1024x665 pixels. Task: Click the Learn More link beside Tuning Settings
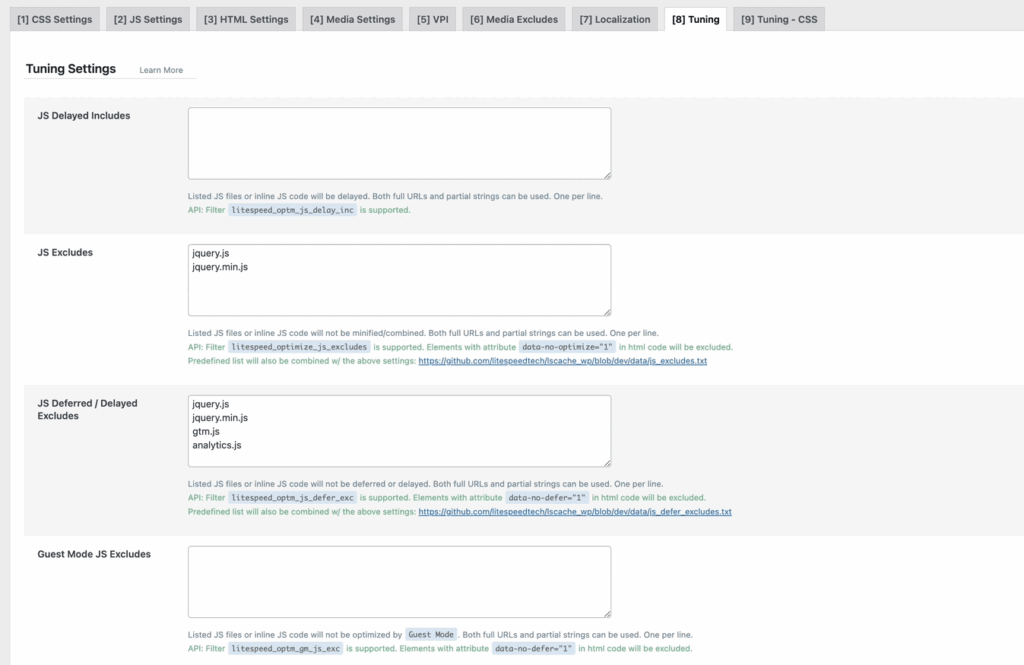click(x=161, y=70)
